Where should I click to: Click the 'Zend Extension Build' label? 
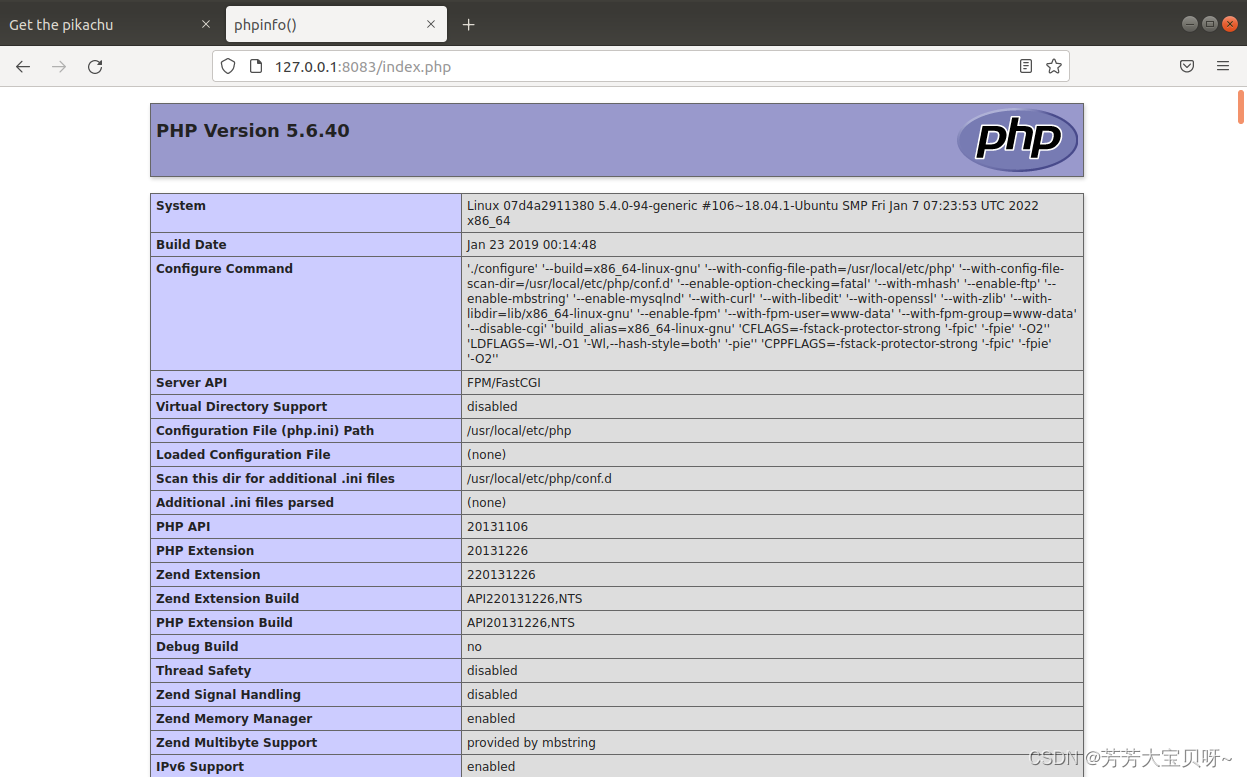[228, 599]
